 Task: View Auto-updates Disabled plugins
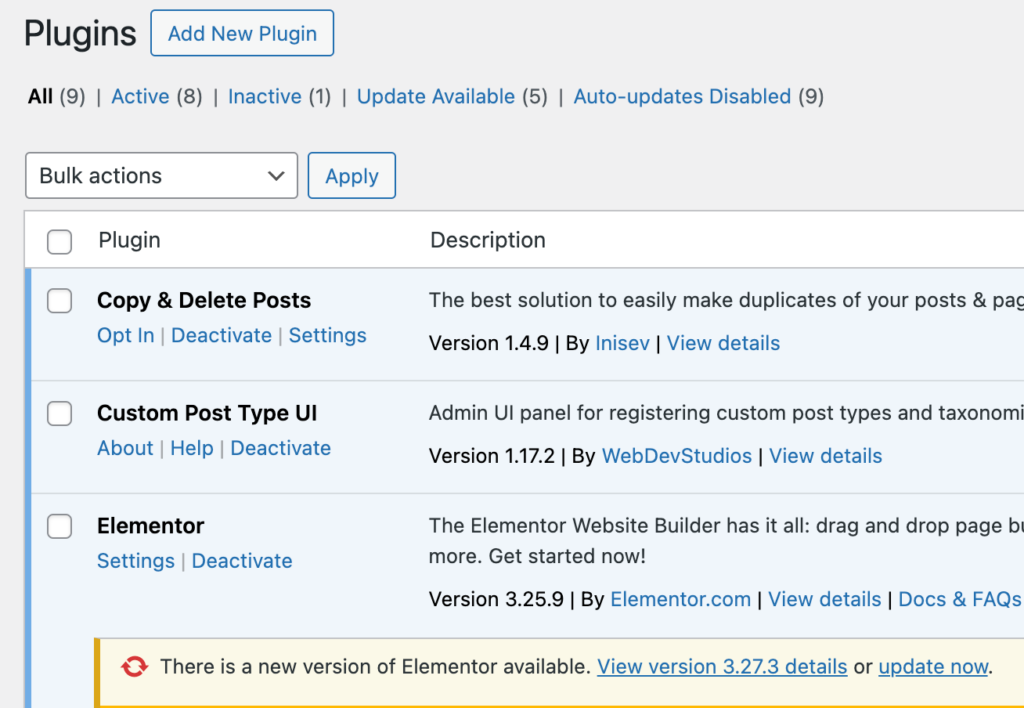(x=682, y=97)
